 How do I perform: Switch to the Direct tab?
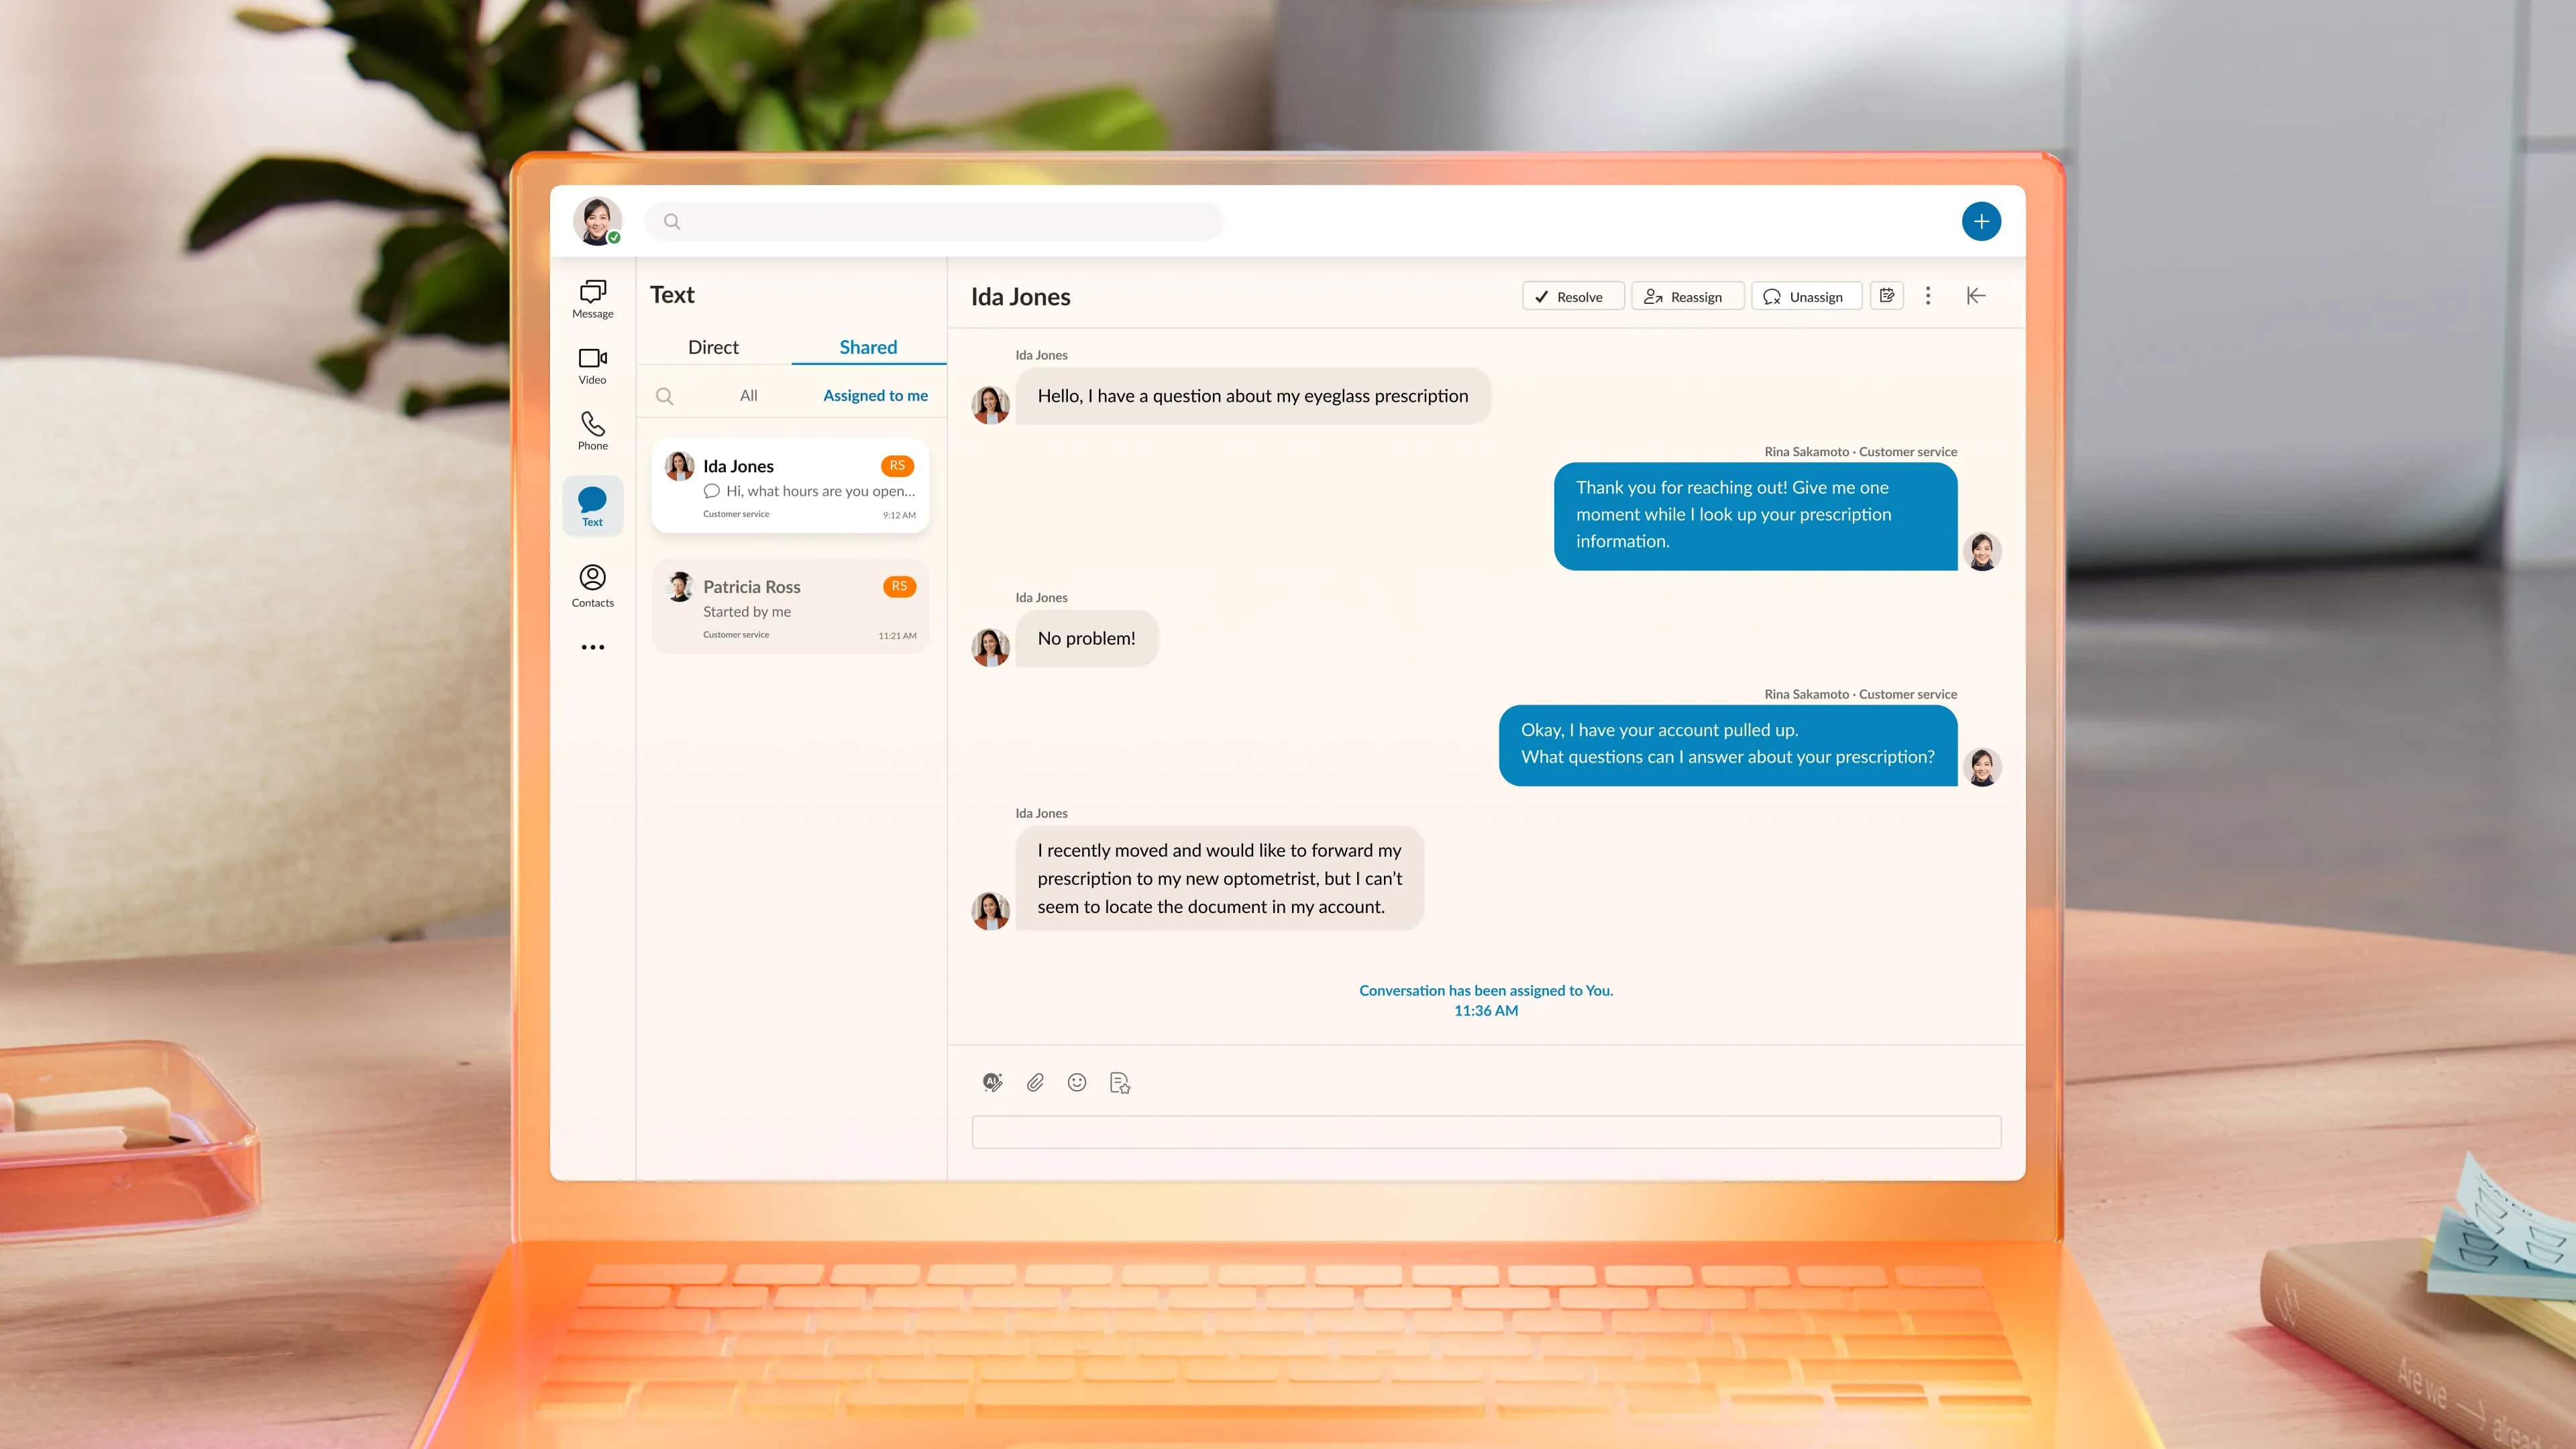click(x=713, y=347)
